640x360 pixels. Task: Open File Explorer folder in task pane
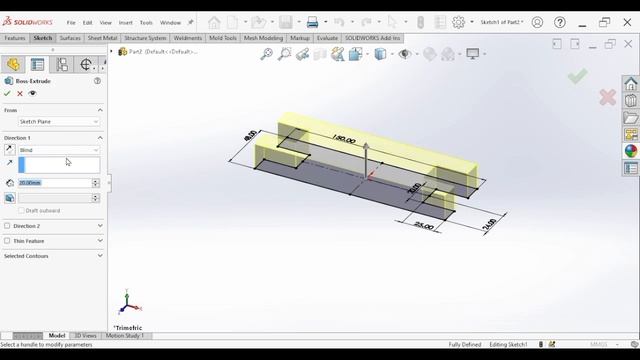point(631,118)
